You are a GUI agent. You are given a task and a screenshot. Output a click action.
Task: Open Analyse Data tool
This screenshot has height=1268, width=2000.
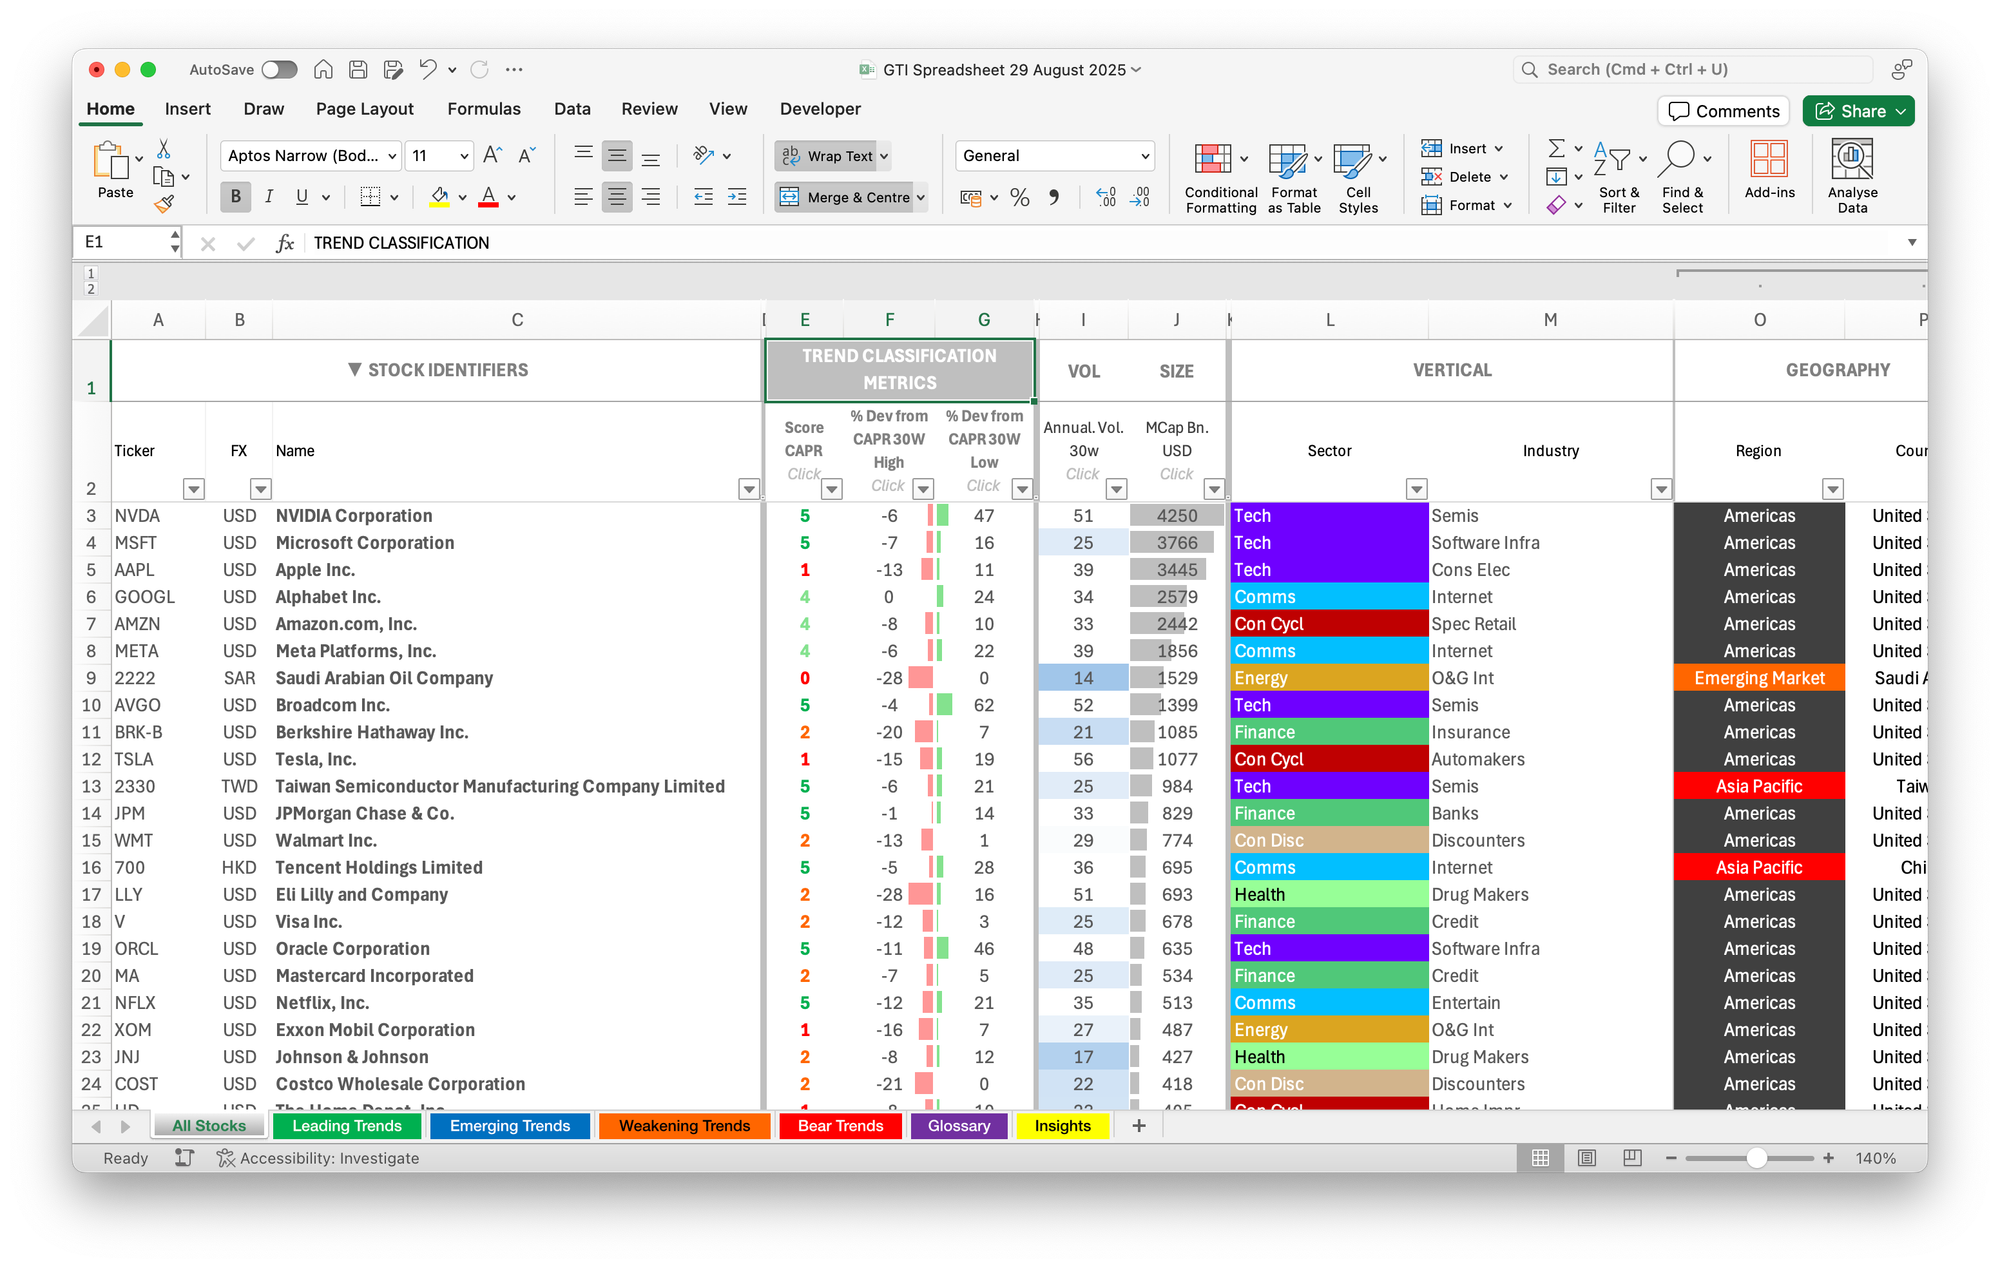coord(1852,160)
